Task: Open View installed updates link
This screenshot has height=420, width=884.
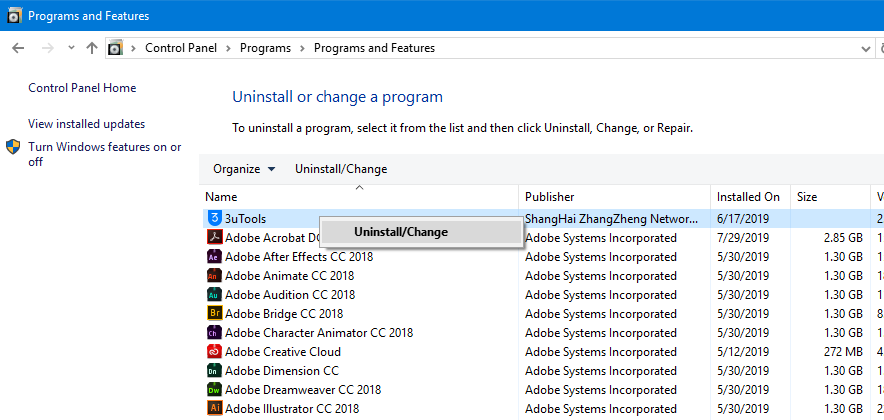Action: click(87, 124)
